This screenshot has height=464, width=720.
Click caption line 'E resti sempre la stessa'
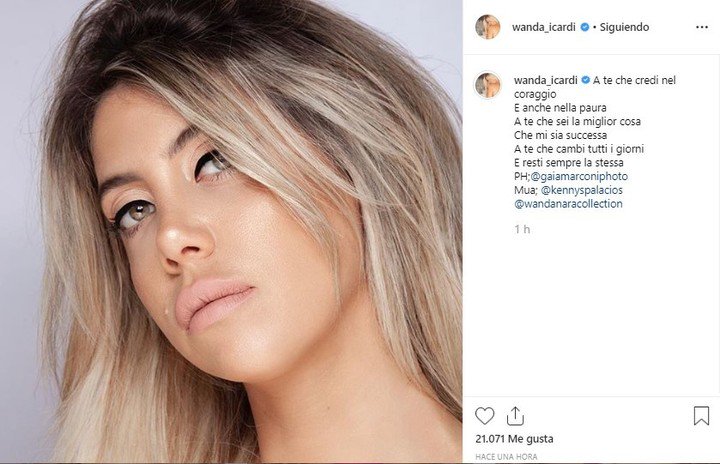568,163
